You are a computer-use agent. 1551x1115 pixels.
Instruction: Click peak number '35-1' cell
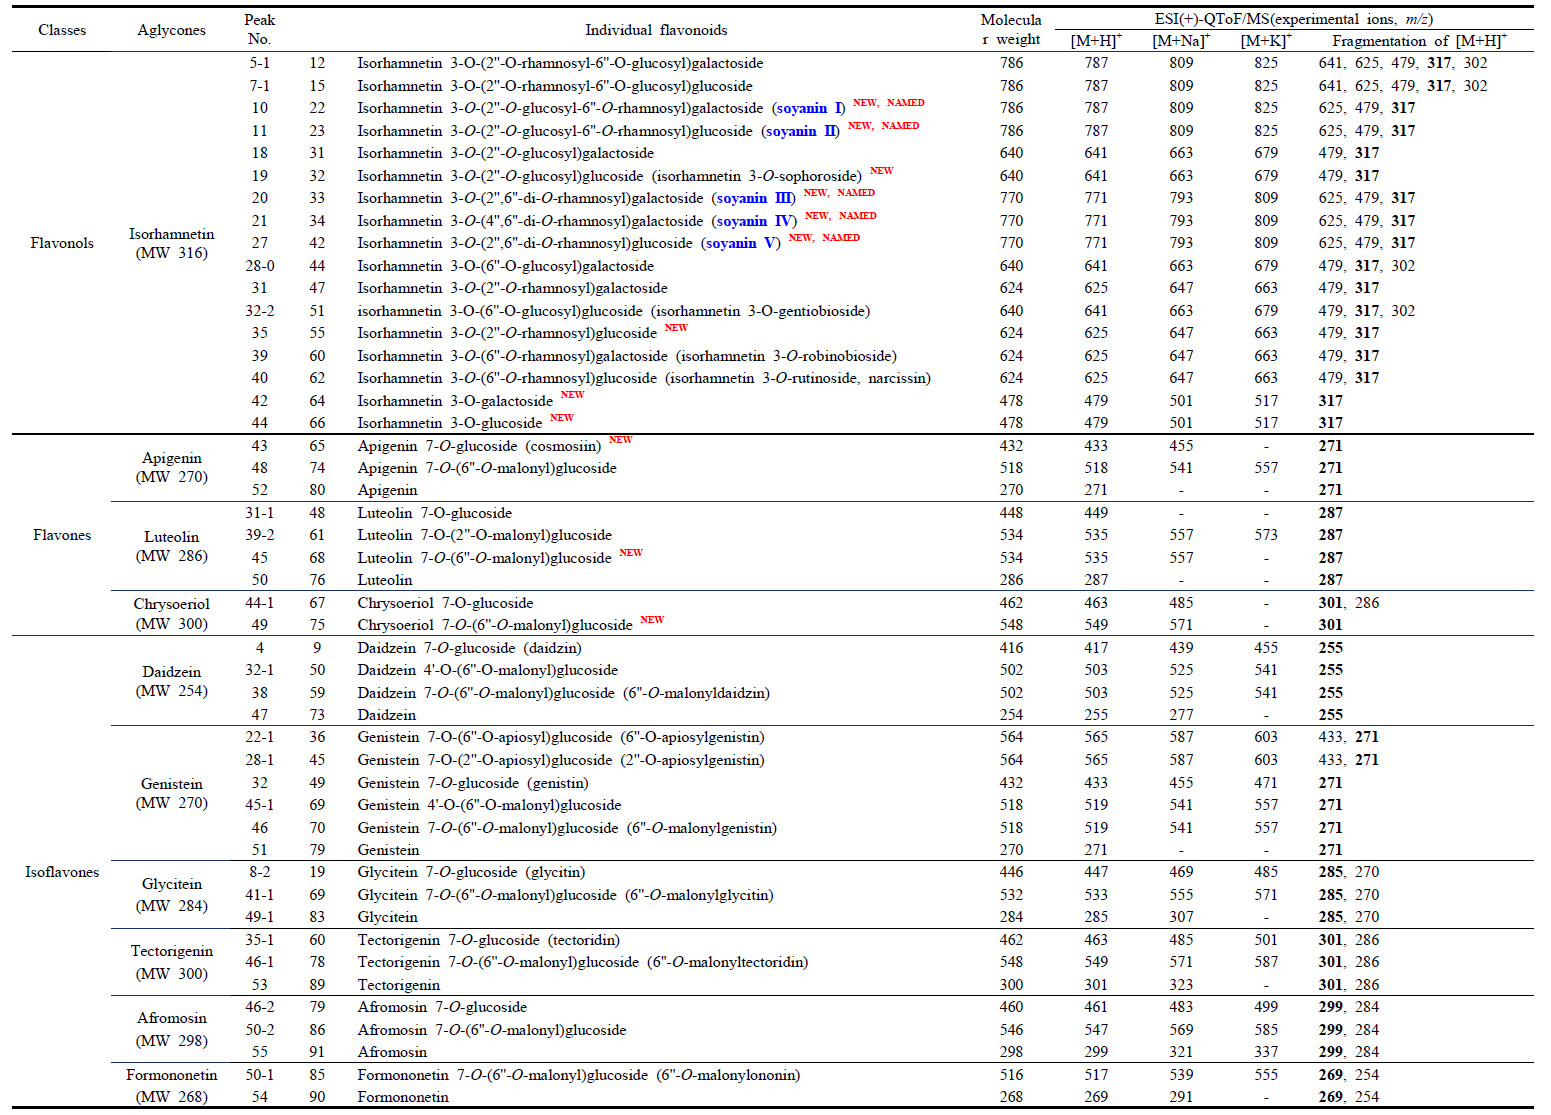coord(260,940)
